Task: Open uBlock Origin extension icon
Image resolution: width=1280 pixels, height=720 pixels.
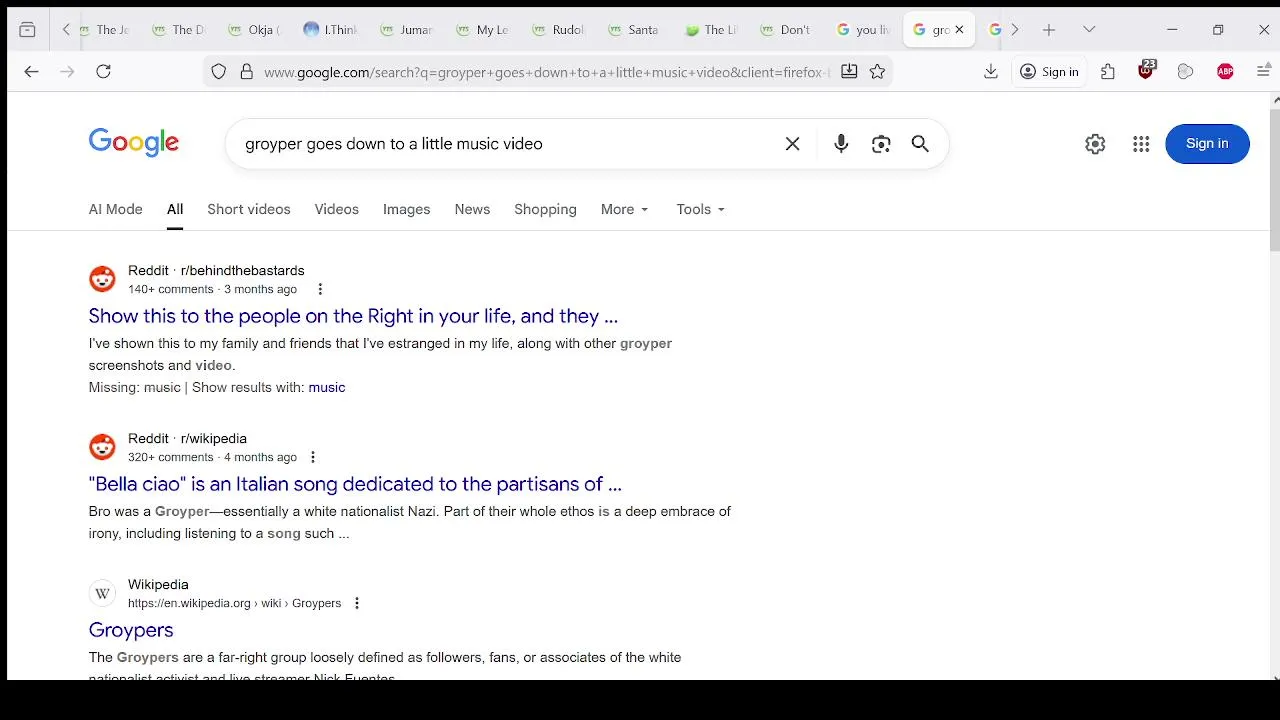Action: [1147, 71]
